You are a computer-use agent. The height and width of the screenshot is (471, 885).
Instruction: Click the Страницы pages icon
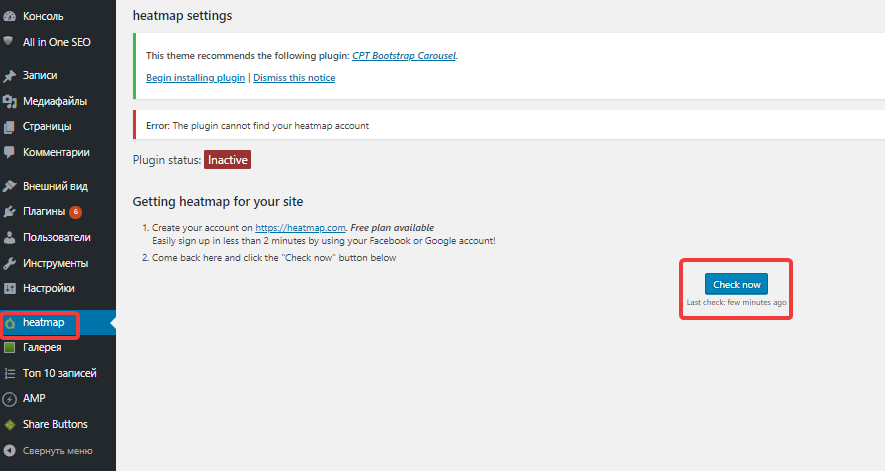9,127
